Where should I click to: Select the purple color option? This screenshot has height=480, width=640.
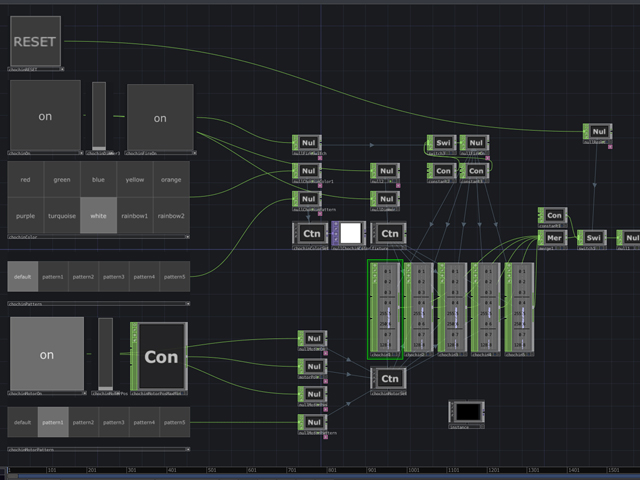[x=25, y=216]
